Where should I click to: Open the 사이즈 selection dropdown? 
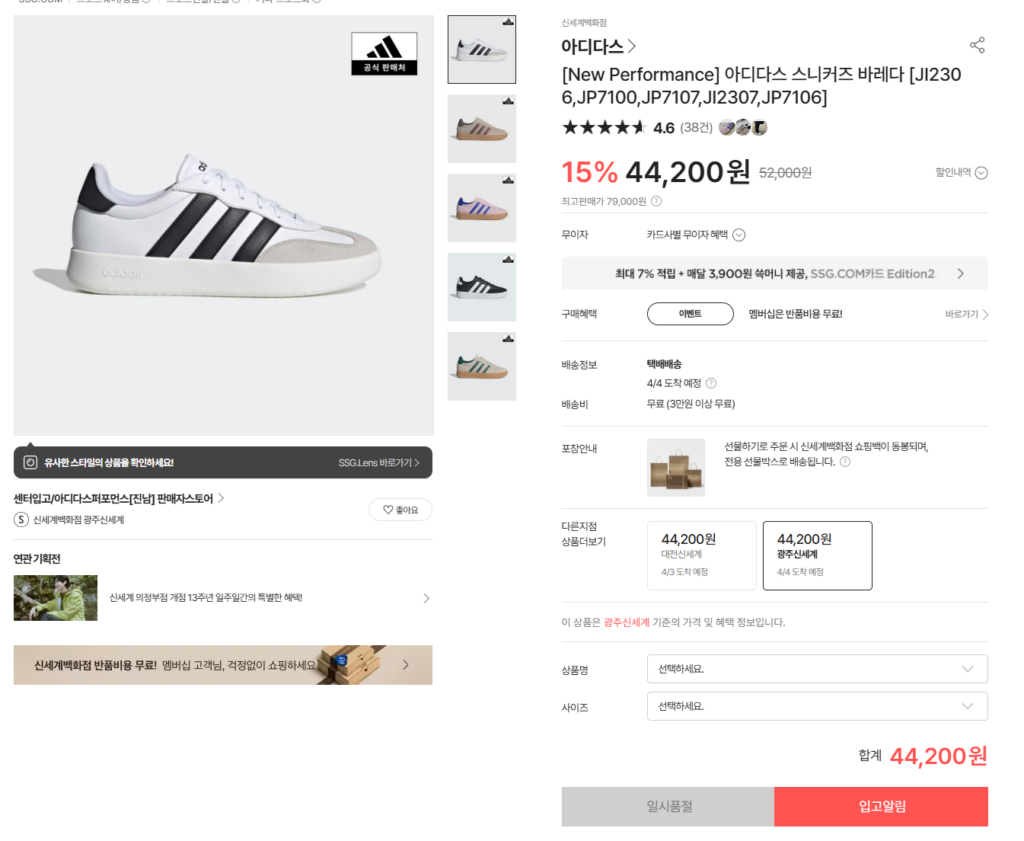816,706
